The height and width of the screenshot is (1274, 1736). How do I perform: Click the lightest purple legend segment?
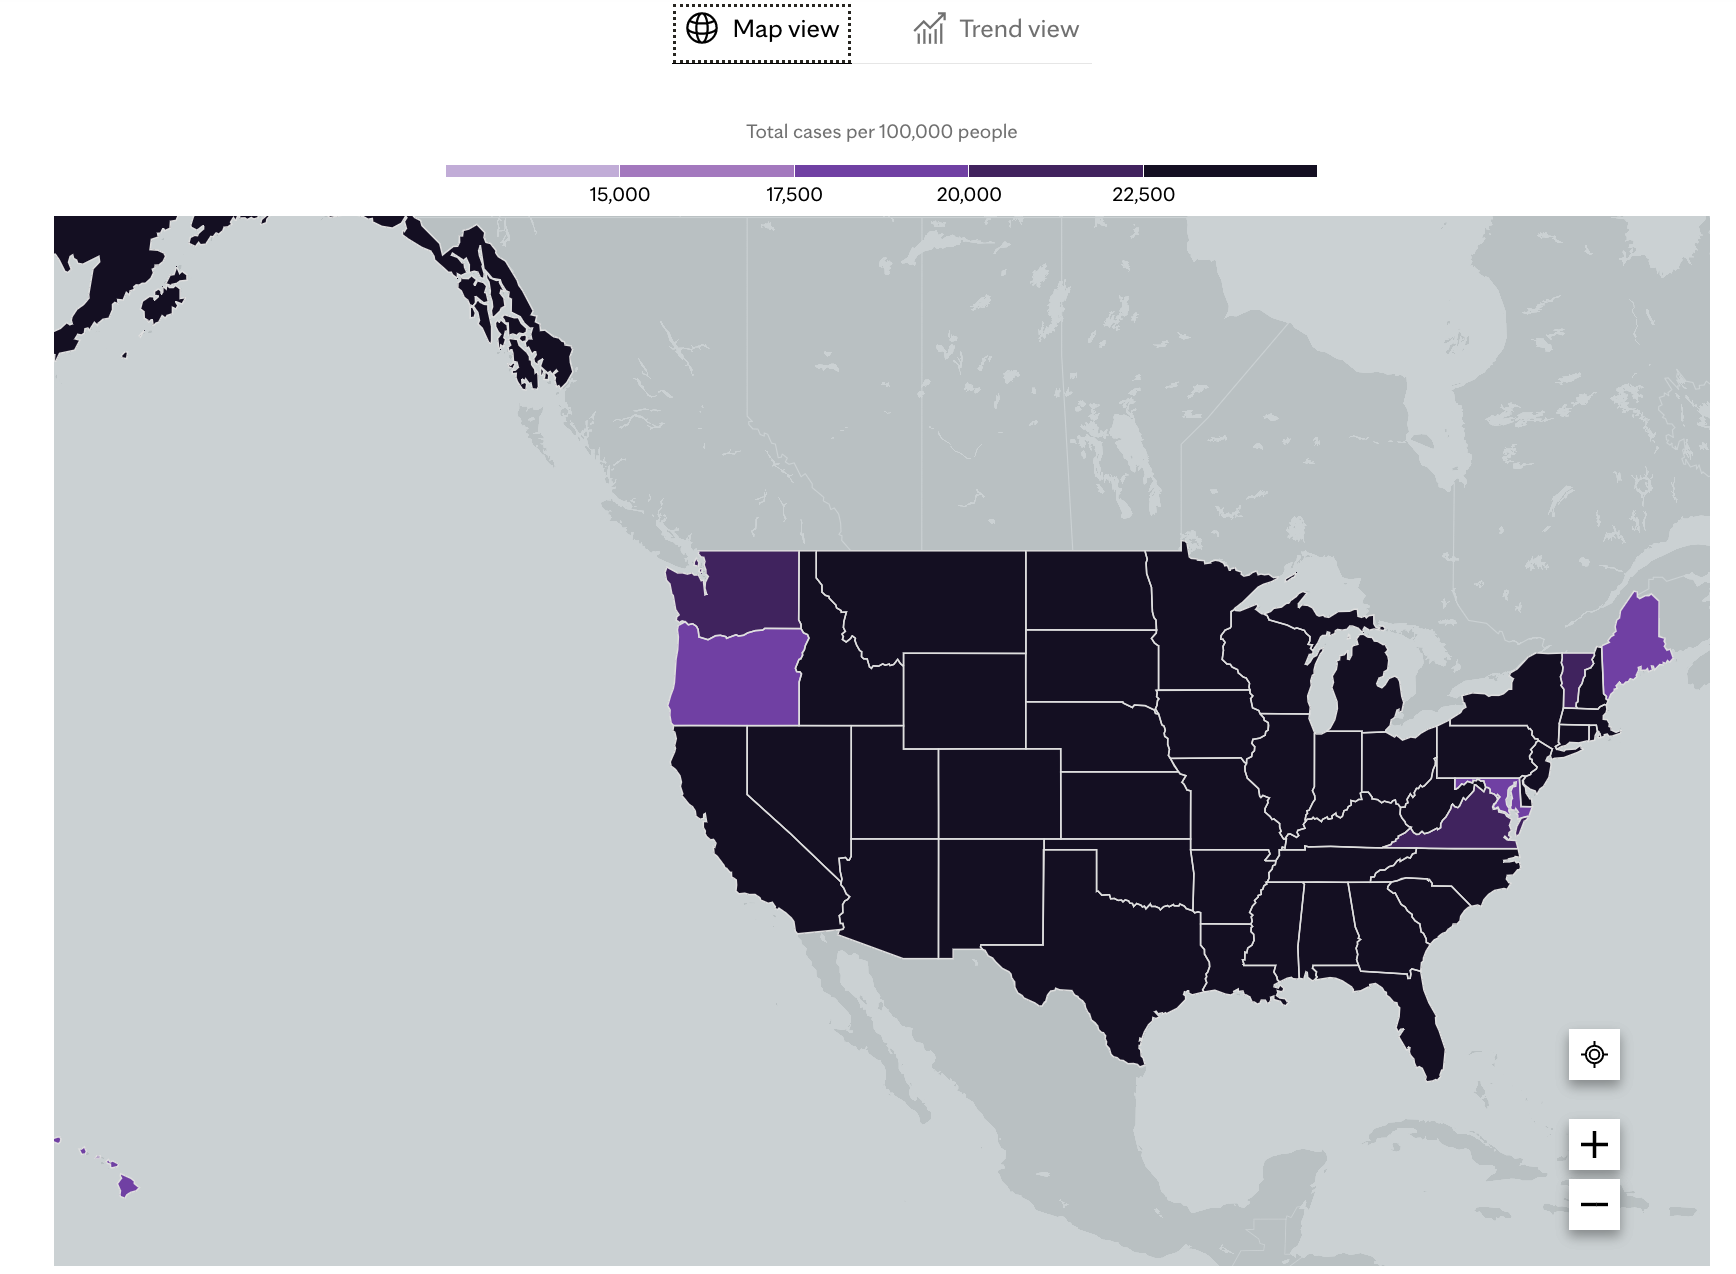pyautogui.click(x=532, y=171)
